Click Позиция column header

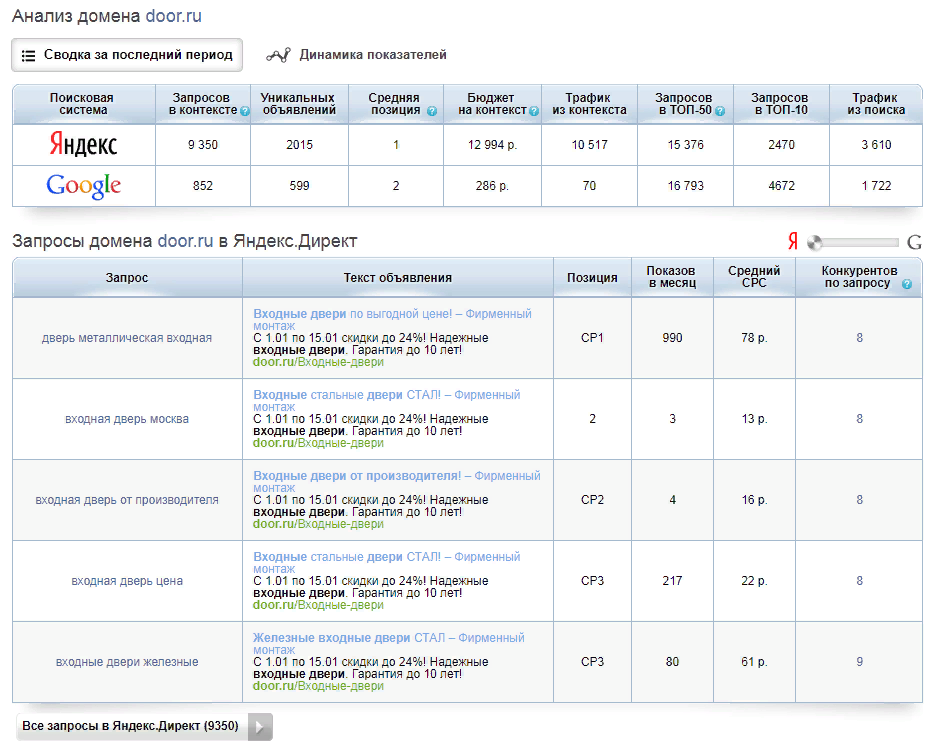pyautogui.click(x=592, y=278)
